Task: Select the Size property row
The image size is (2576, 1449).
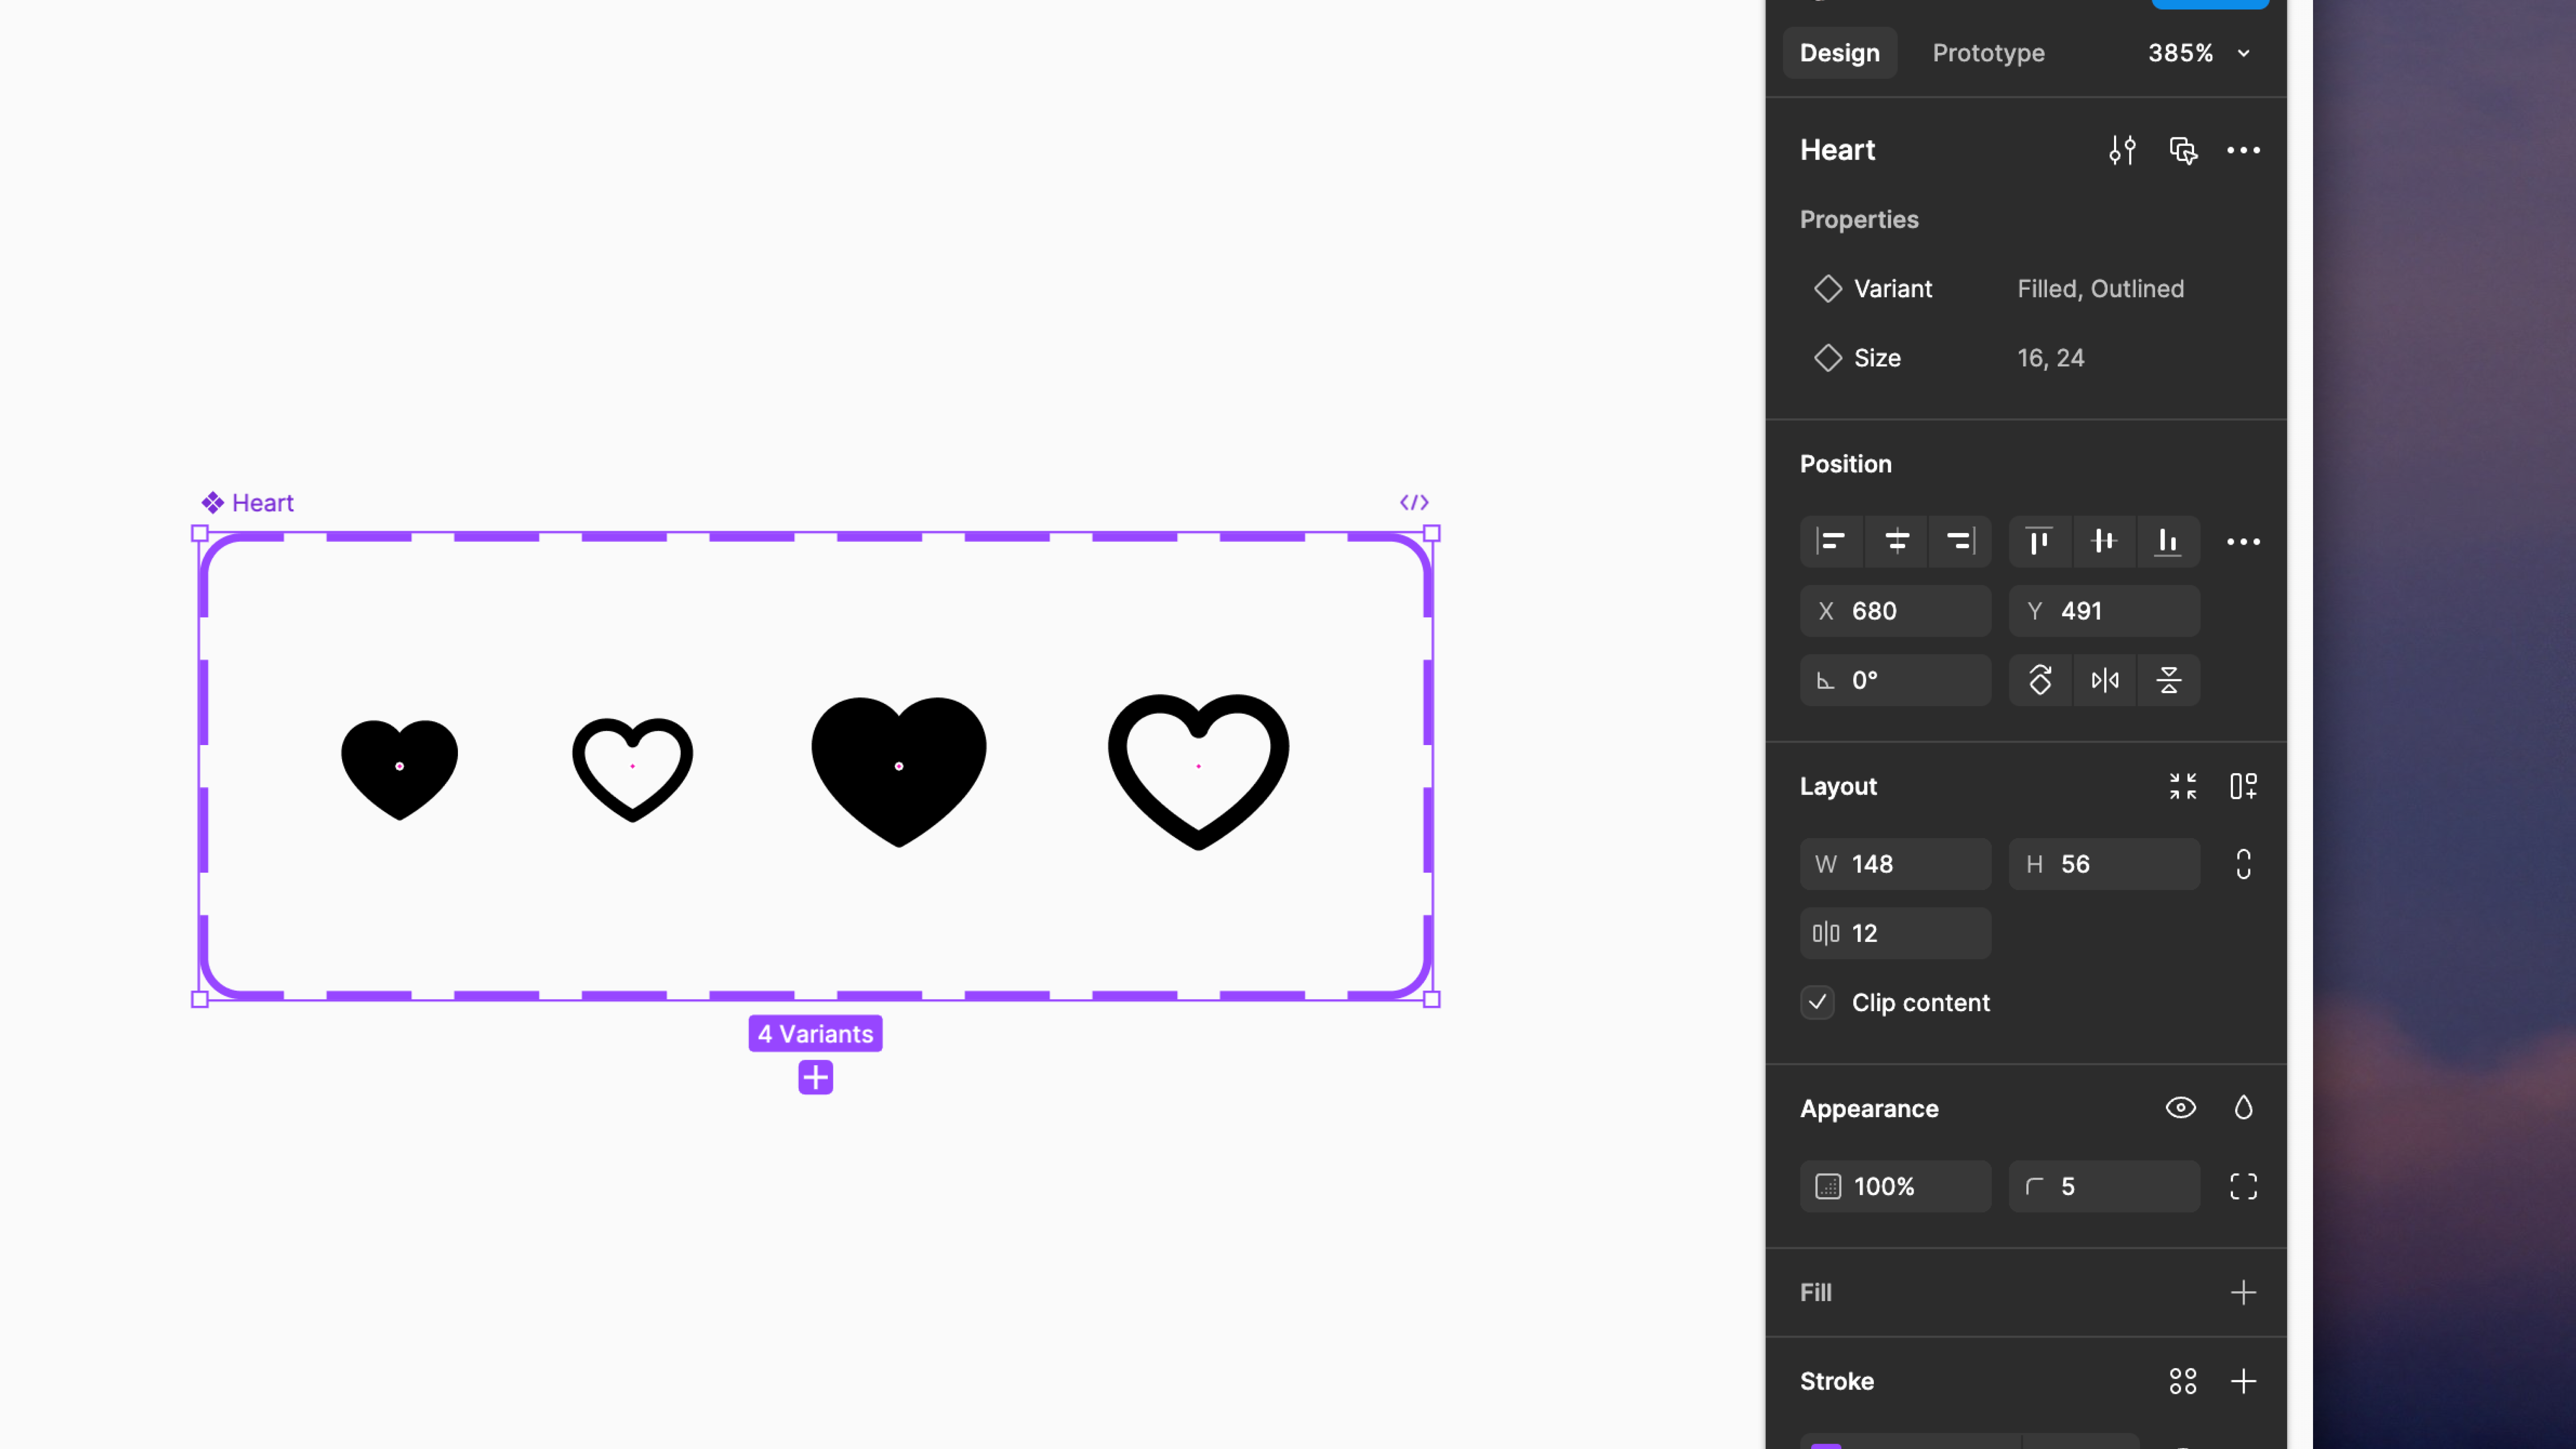Action: [2026, 358]
